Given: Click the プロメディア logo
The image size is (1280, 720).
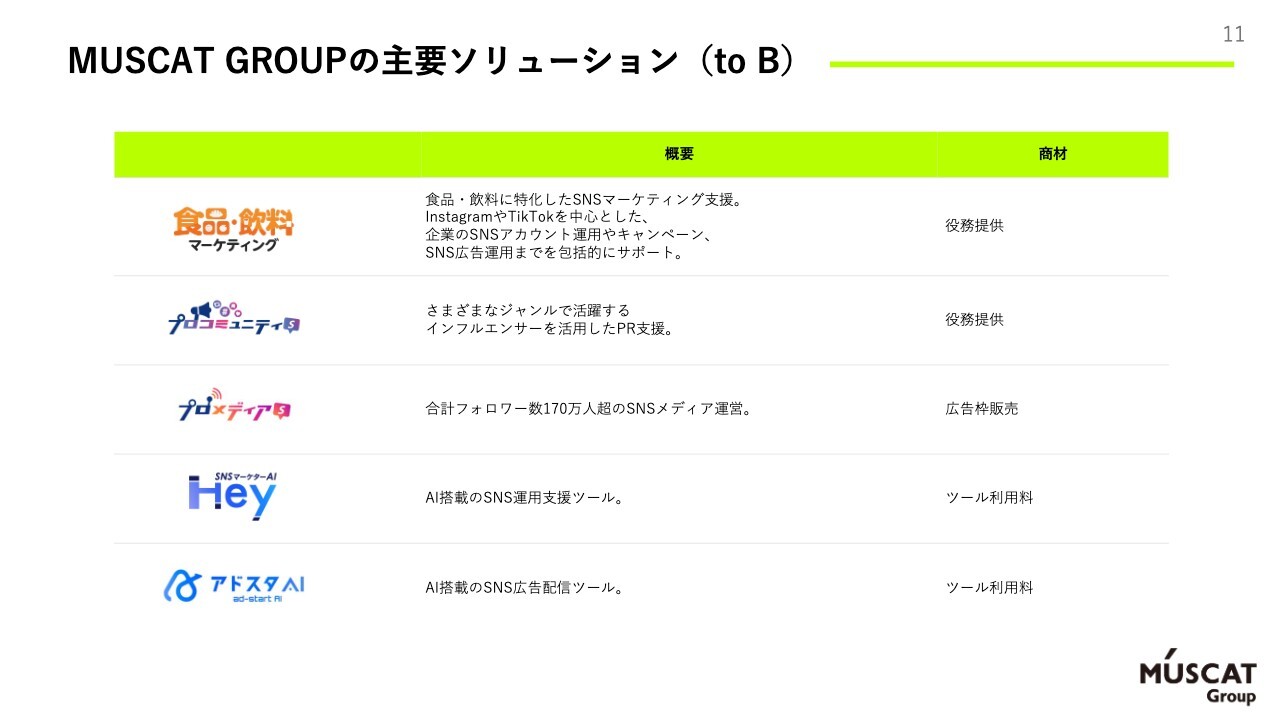Looking at the screenshot, I should click(233, 406).
